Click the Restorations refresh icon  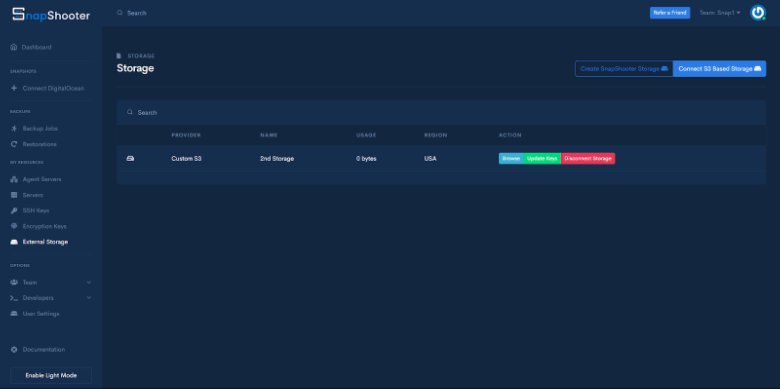(14, 144)
